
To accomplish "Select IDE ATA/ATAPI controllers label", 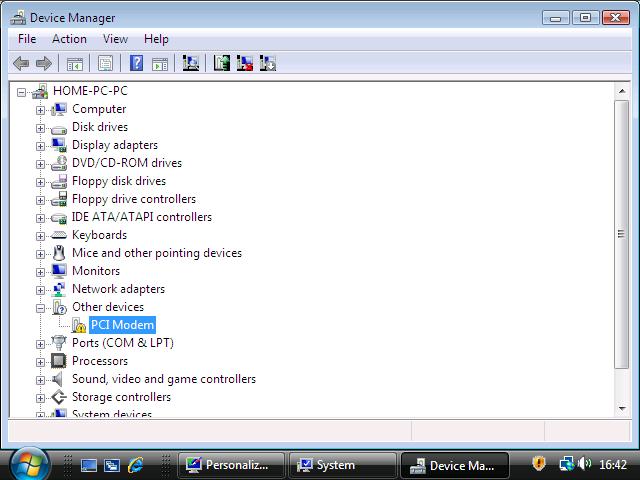I will point(142,217).
